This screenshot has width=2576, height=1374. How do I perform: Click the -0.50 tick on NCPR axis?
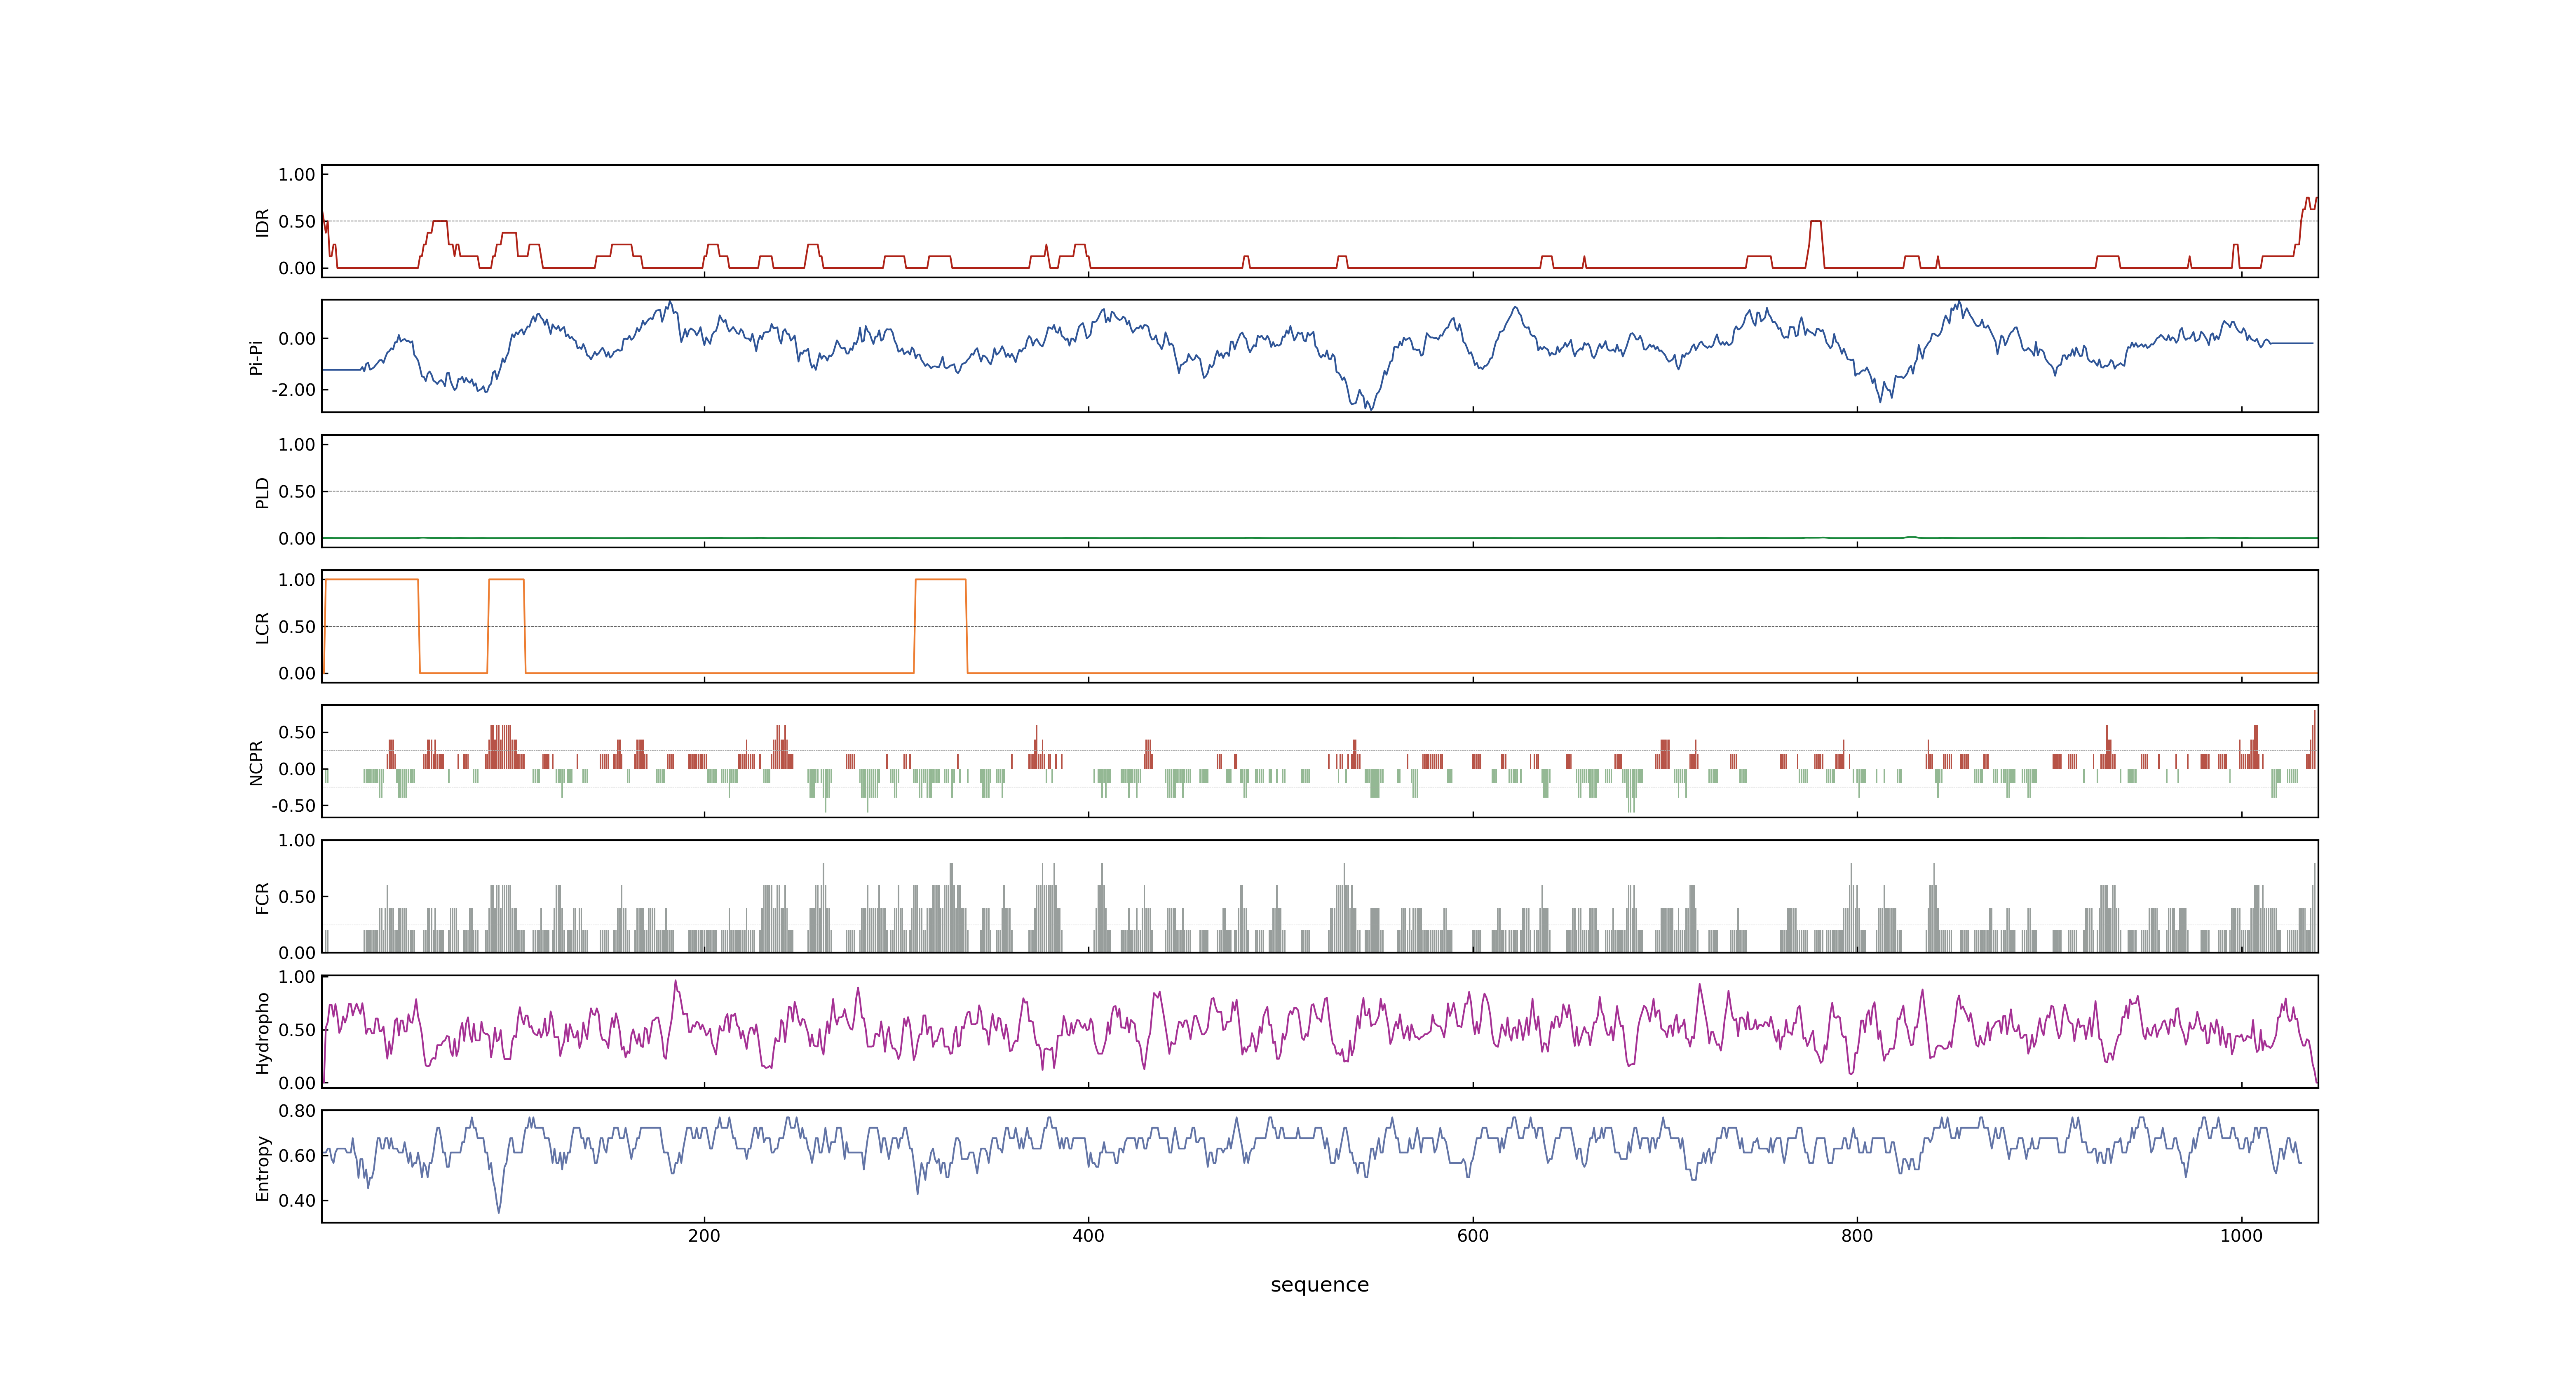pos(293,806)
